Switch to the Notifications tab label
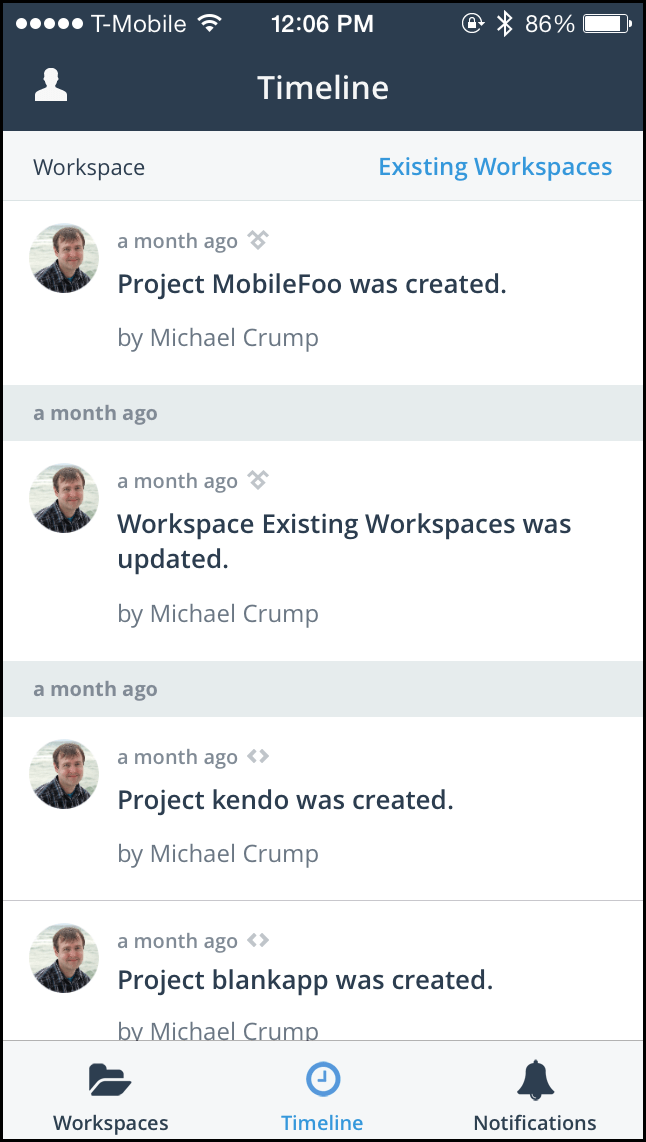The height and width of the screenshot is (1142, 646). 535,1123
